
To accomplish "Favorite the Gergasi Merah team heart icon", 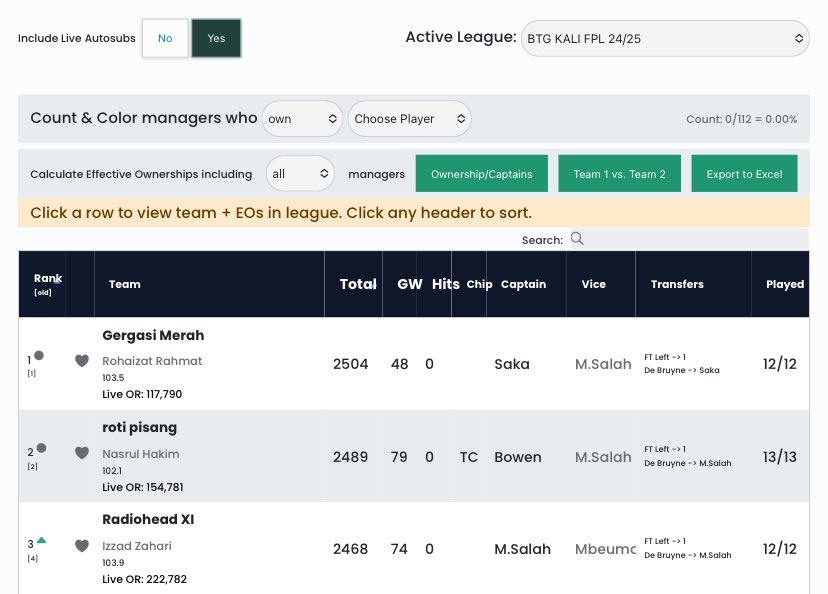I will [x=82, y=361].
